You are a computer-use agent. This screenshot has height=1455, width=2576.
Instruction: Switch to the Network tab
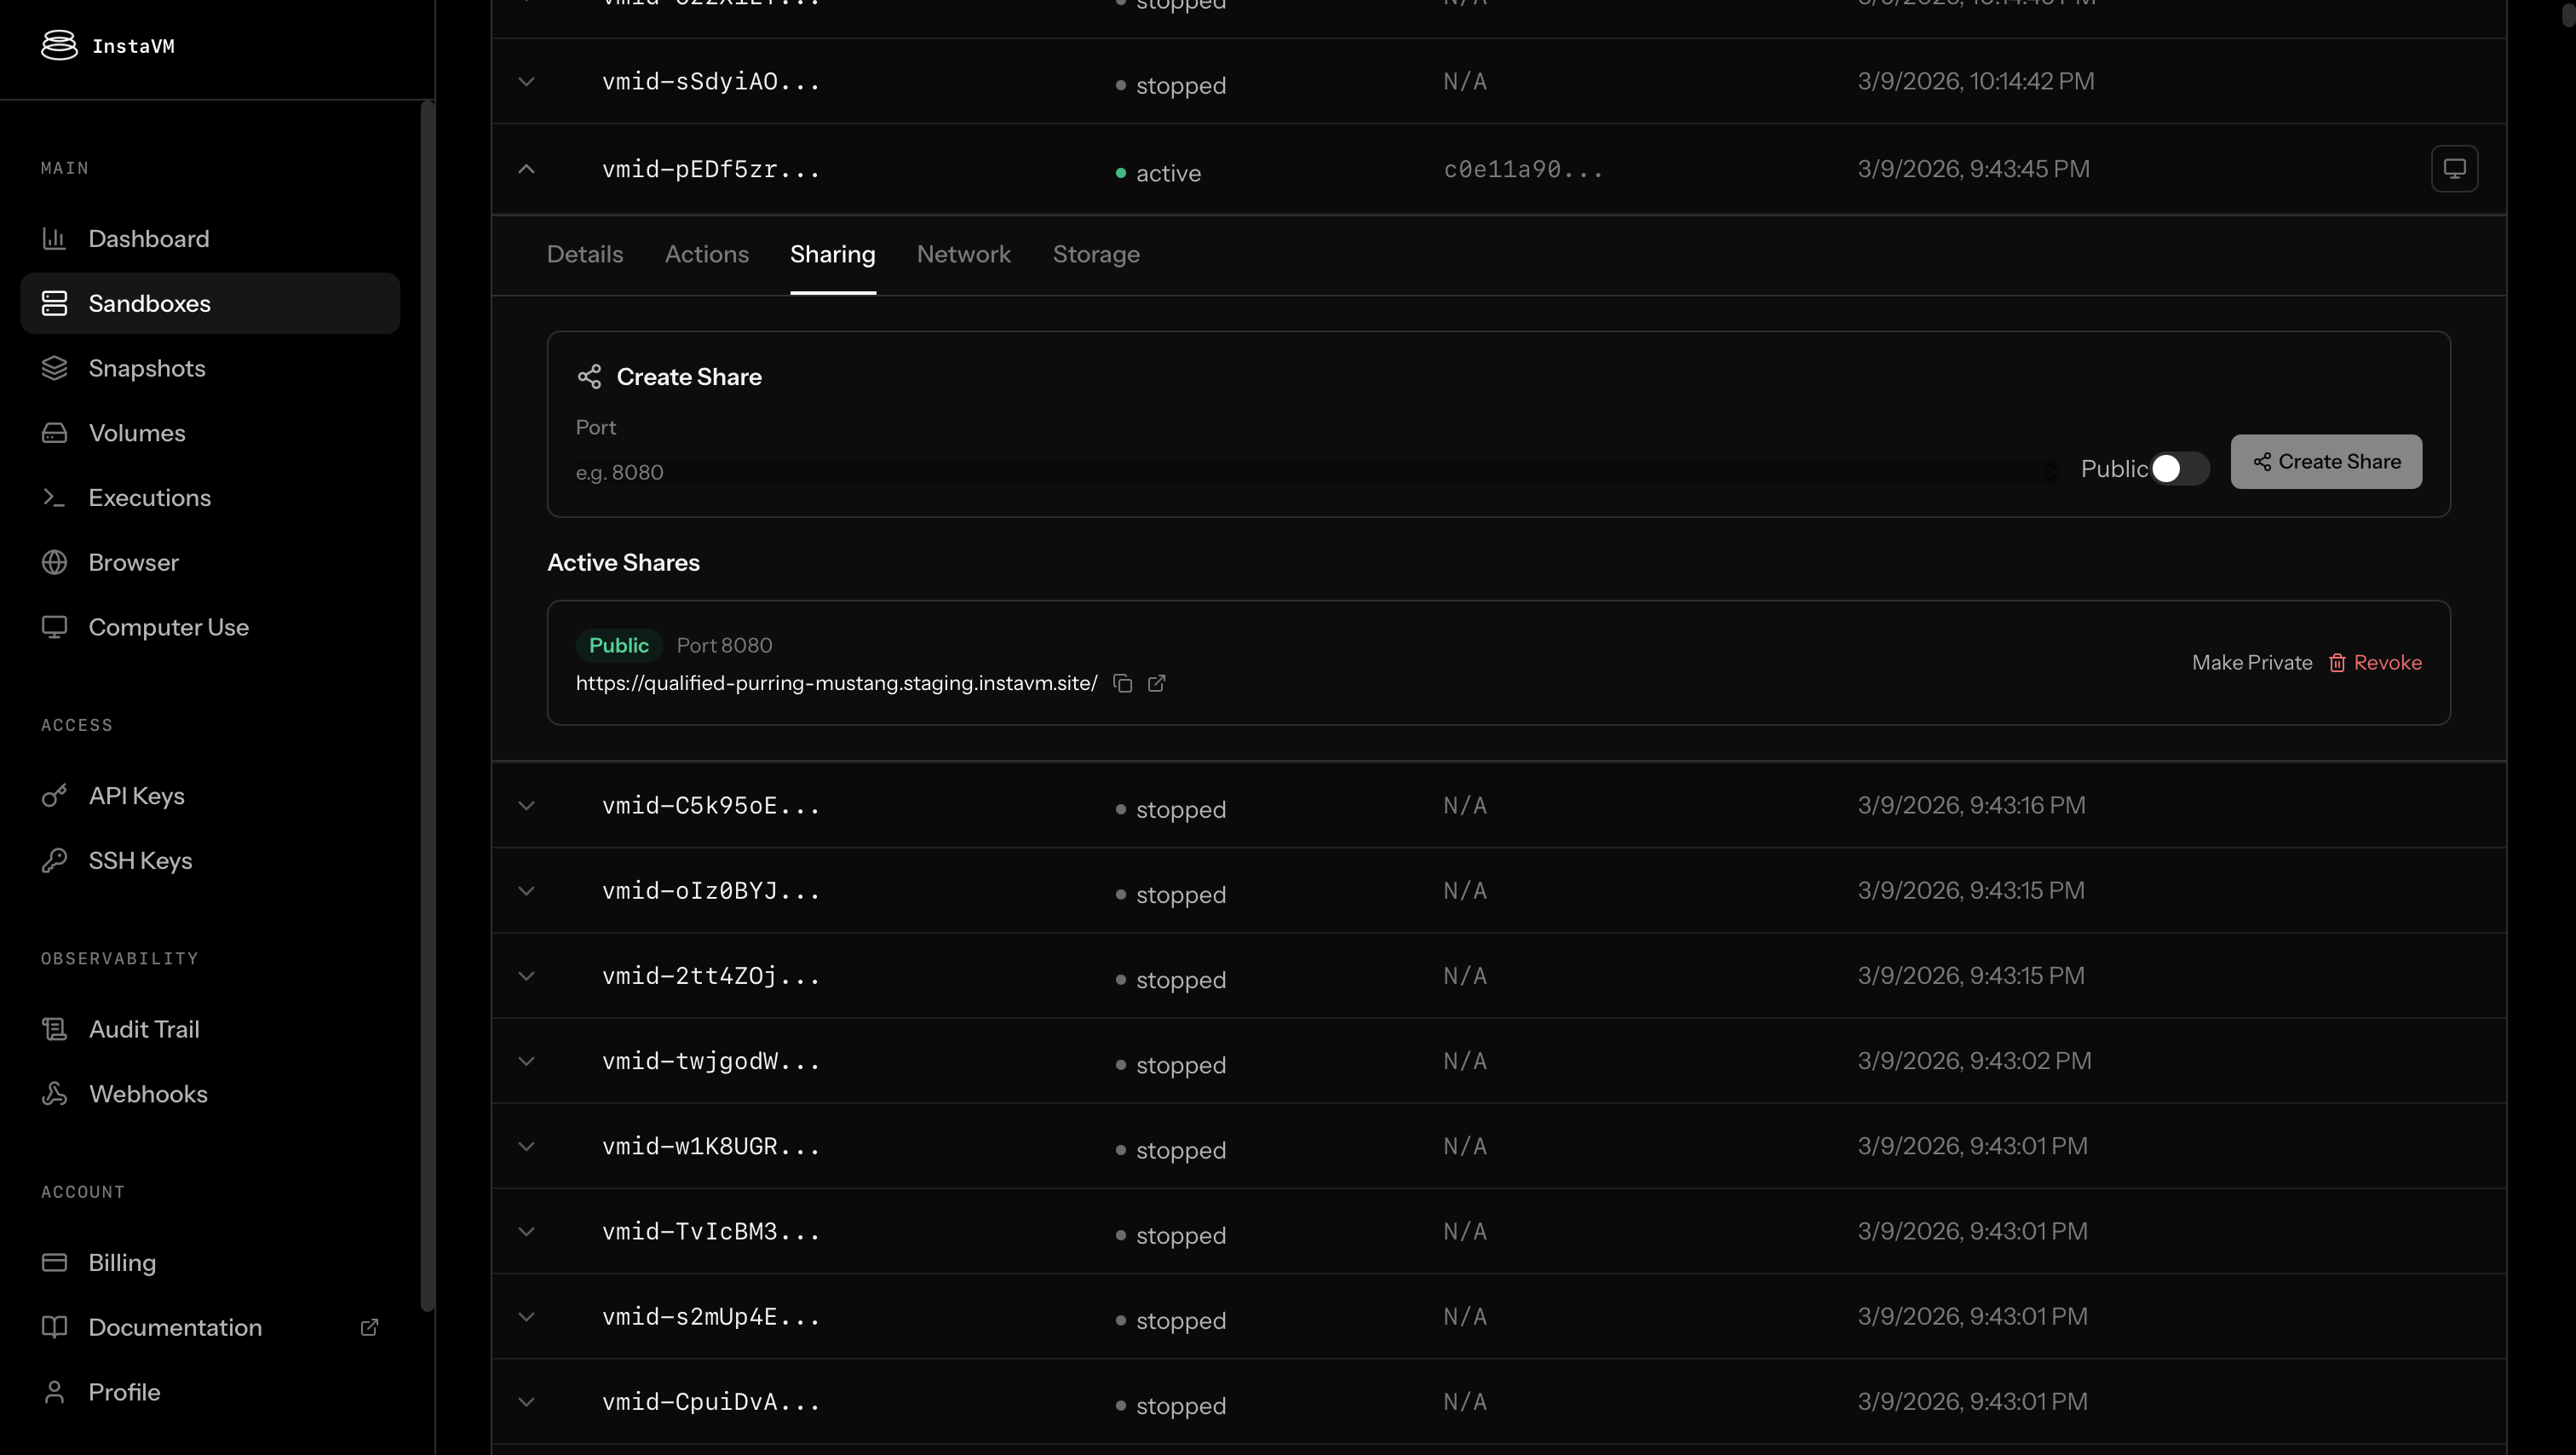[963, 254]
